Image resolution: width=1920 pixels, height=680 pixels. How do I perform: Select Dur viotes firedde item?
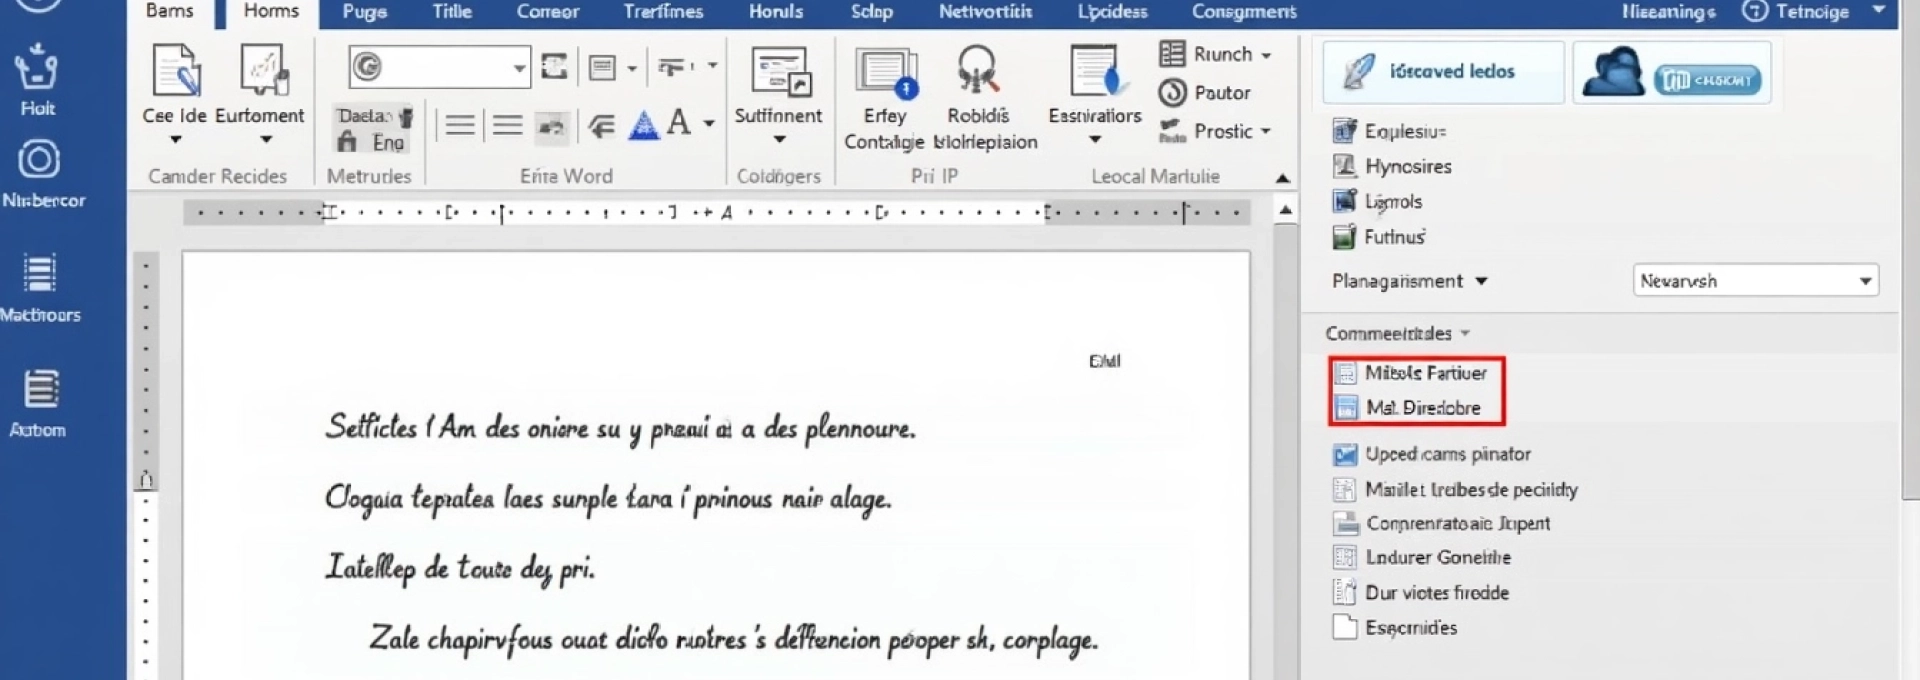pos(1420,593)
